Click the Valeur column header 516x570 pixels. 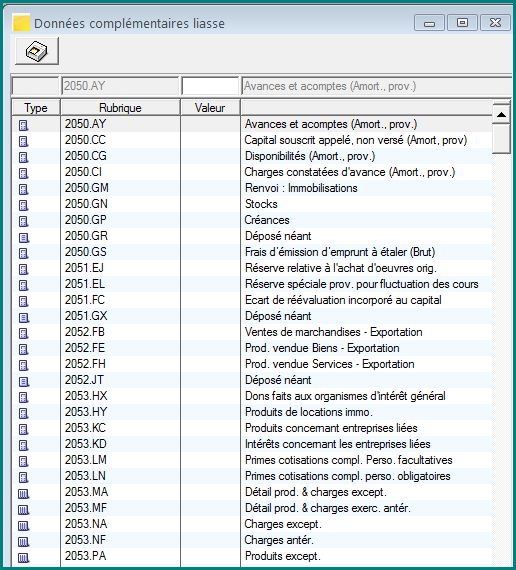(210, 108)
